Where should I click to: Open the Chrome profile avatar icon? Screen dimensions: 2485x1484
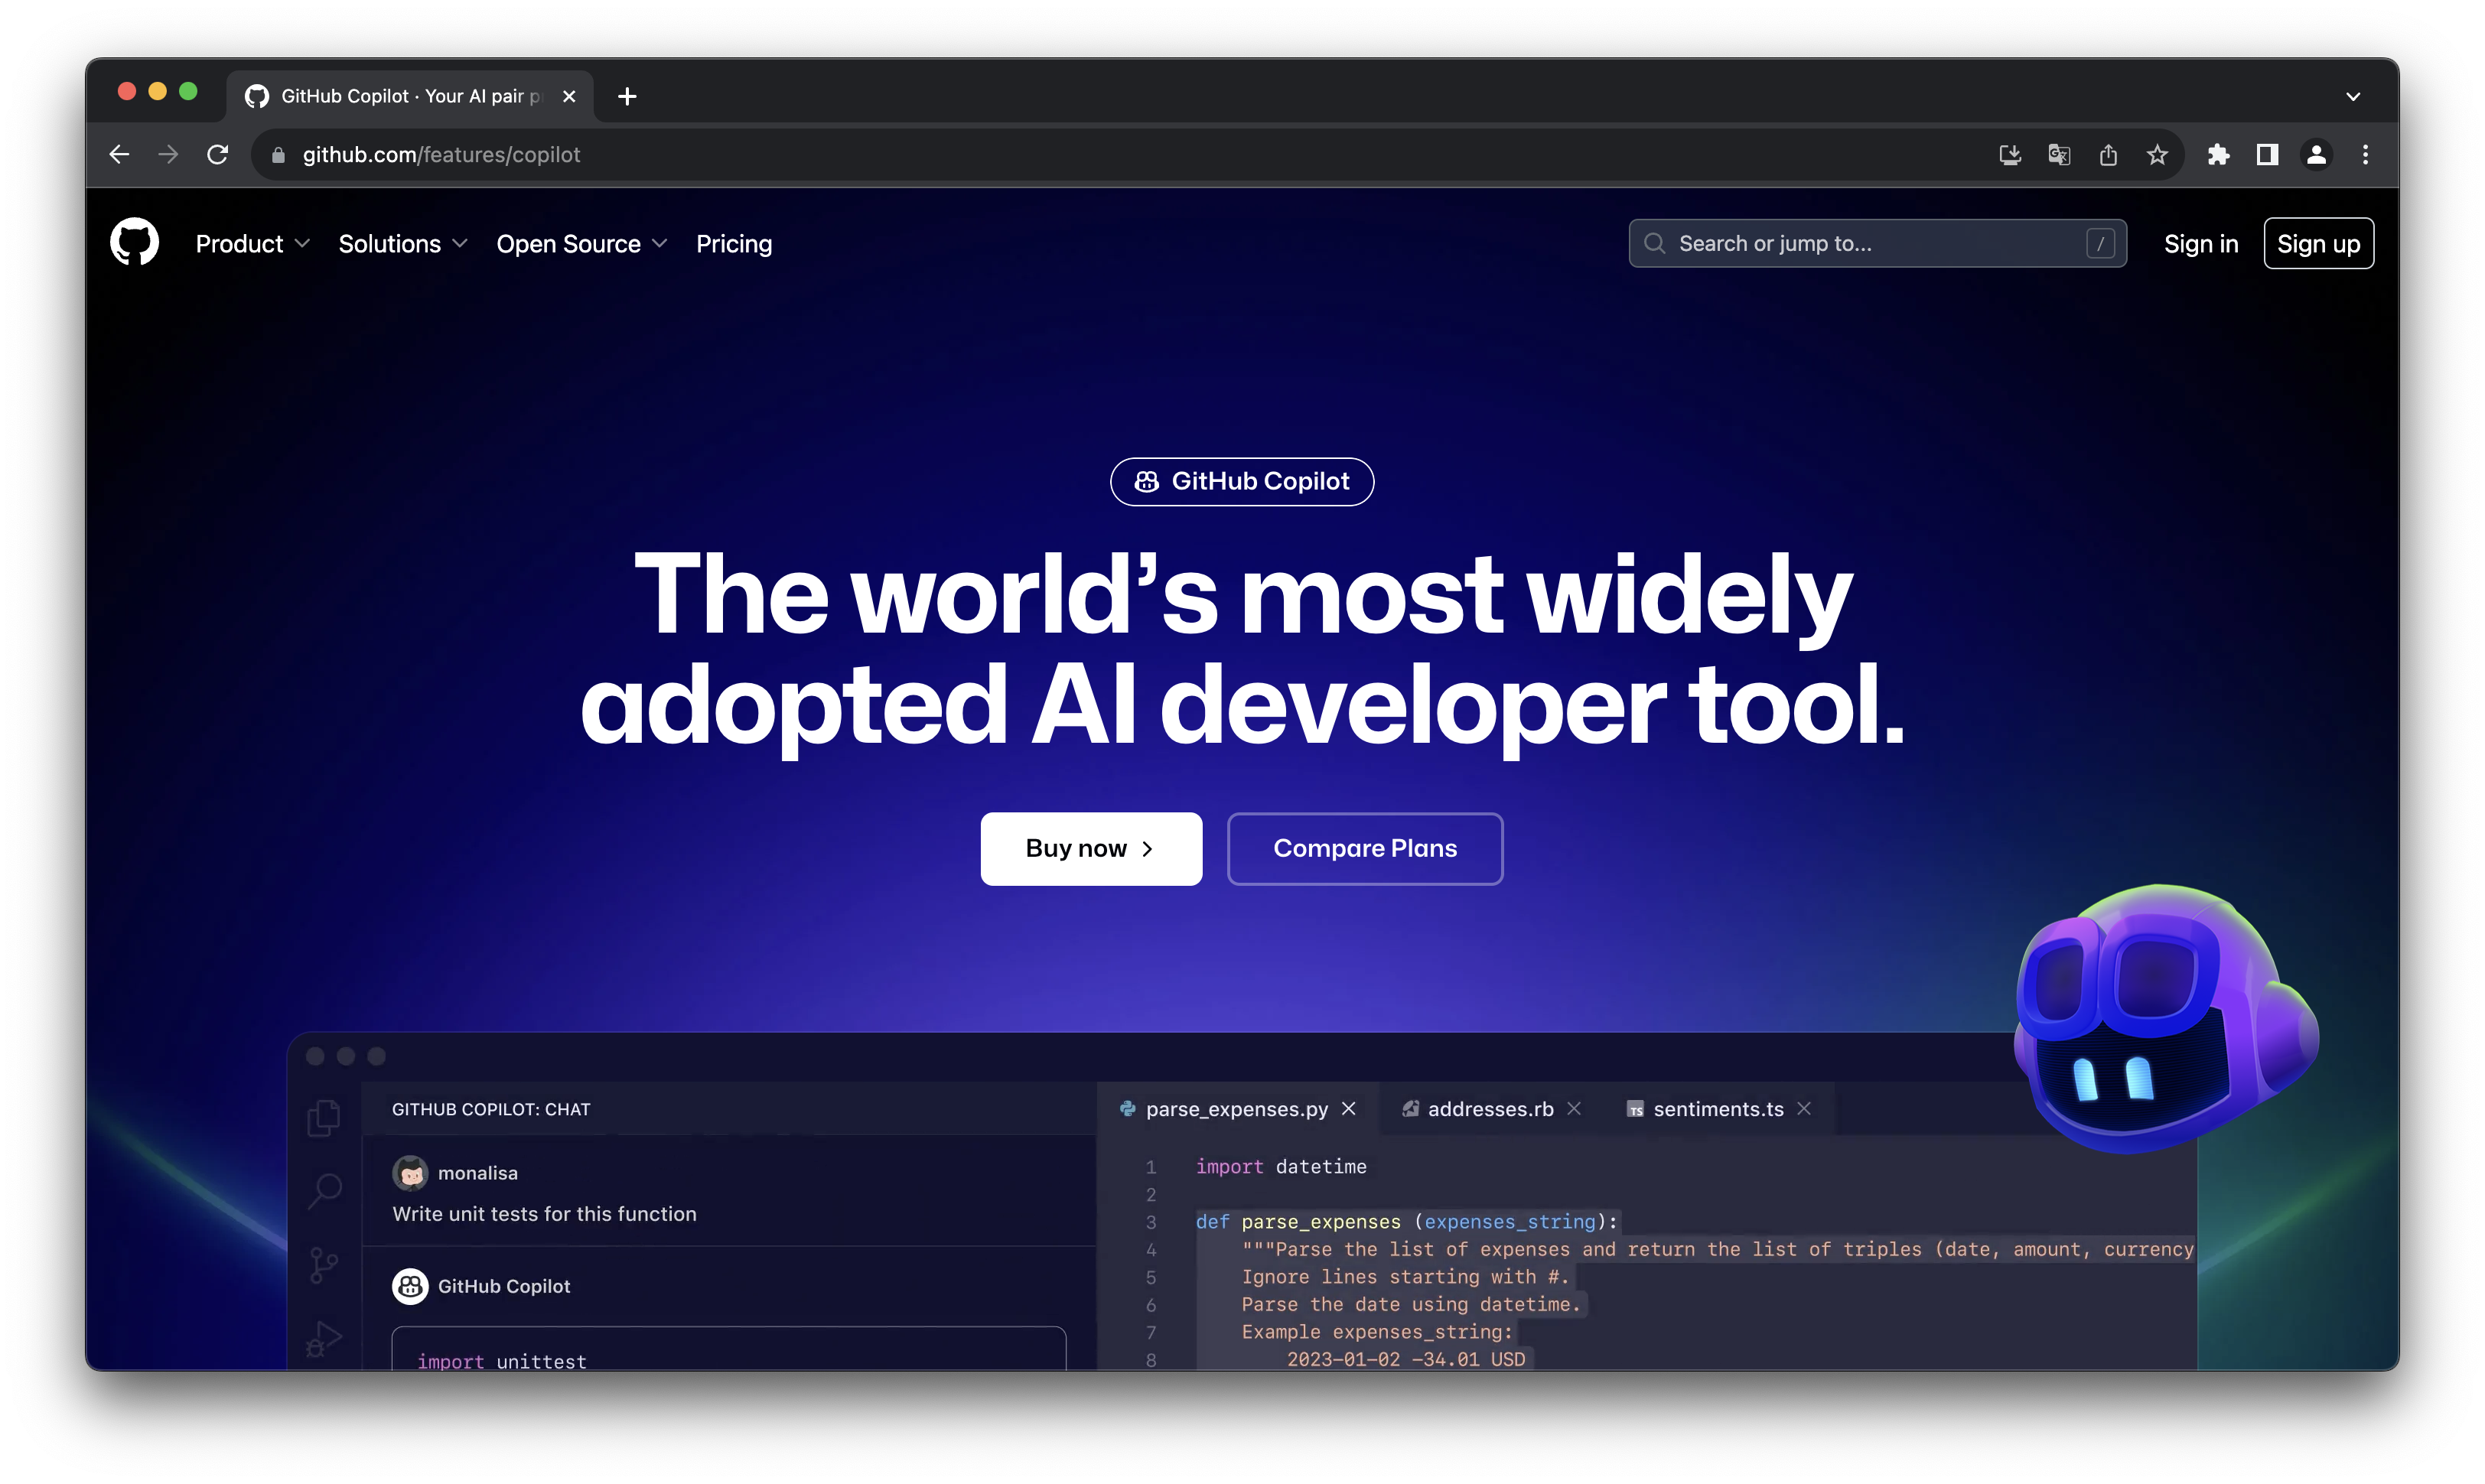pos(2316,155)
